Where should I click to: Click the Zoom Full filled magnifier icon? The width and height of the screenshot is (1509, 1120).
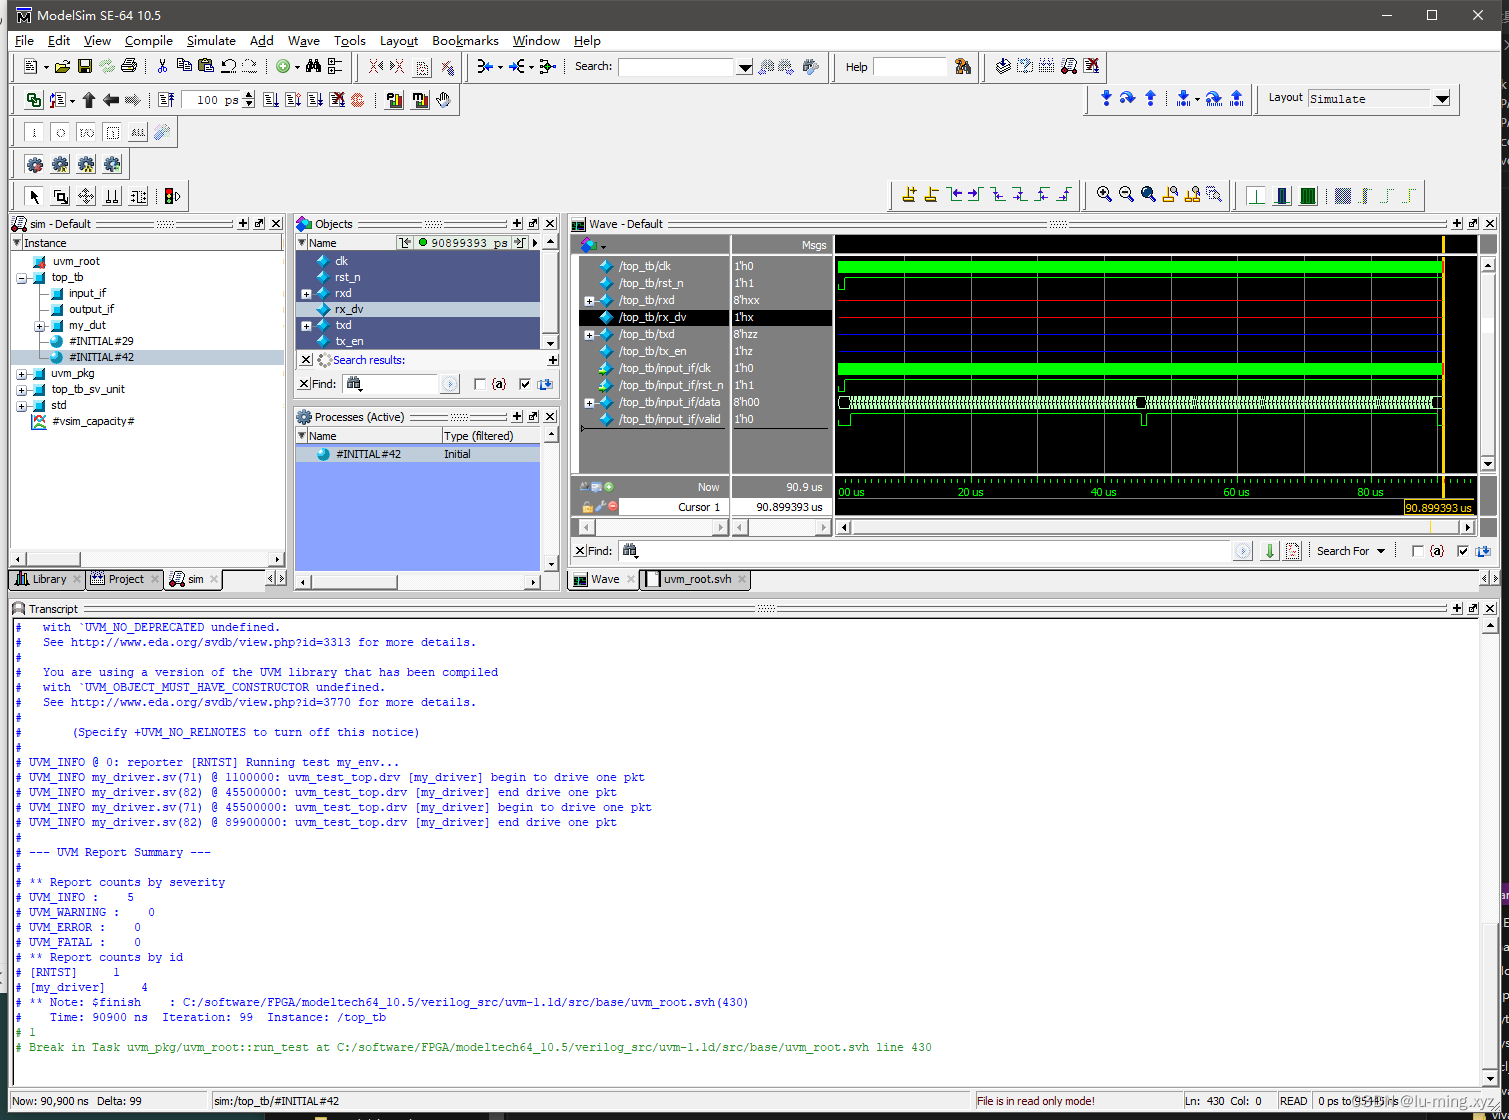pyautogui.click(x=1148, y=195)
